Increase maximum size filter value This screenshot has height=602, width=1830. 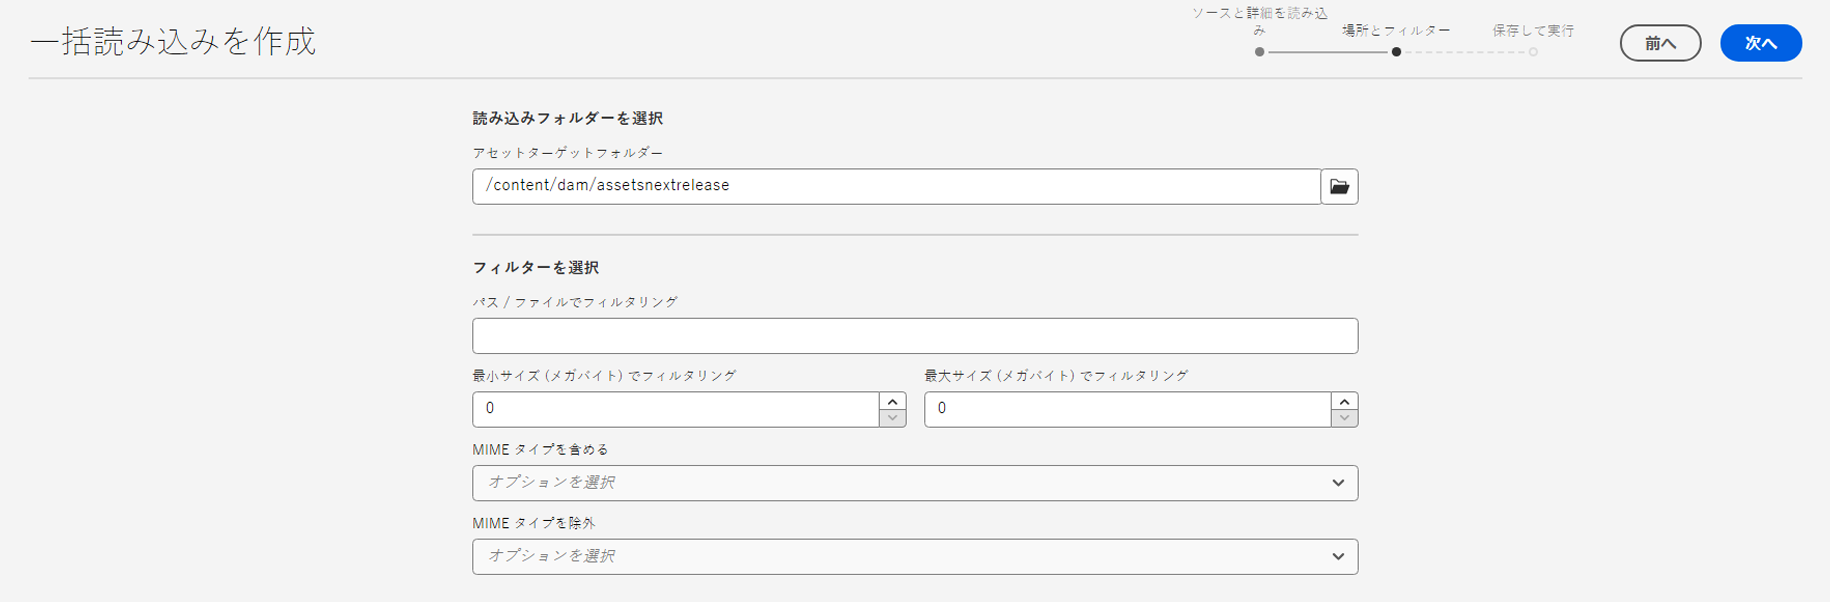point(1344,401)
